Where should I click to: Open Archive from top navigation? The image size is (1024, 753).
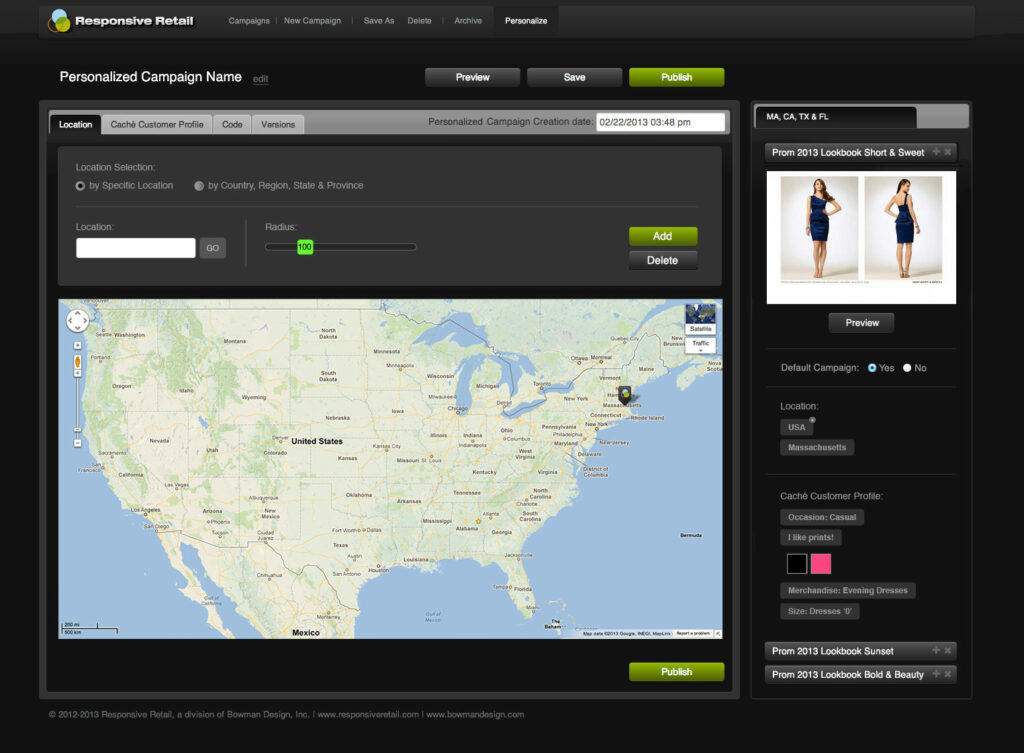coord(468,21)
